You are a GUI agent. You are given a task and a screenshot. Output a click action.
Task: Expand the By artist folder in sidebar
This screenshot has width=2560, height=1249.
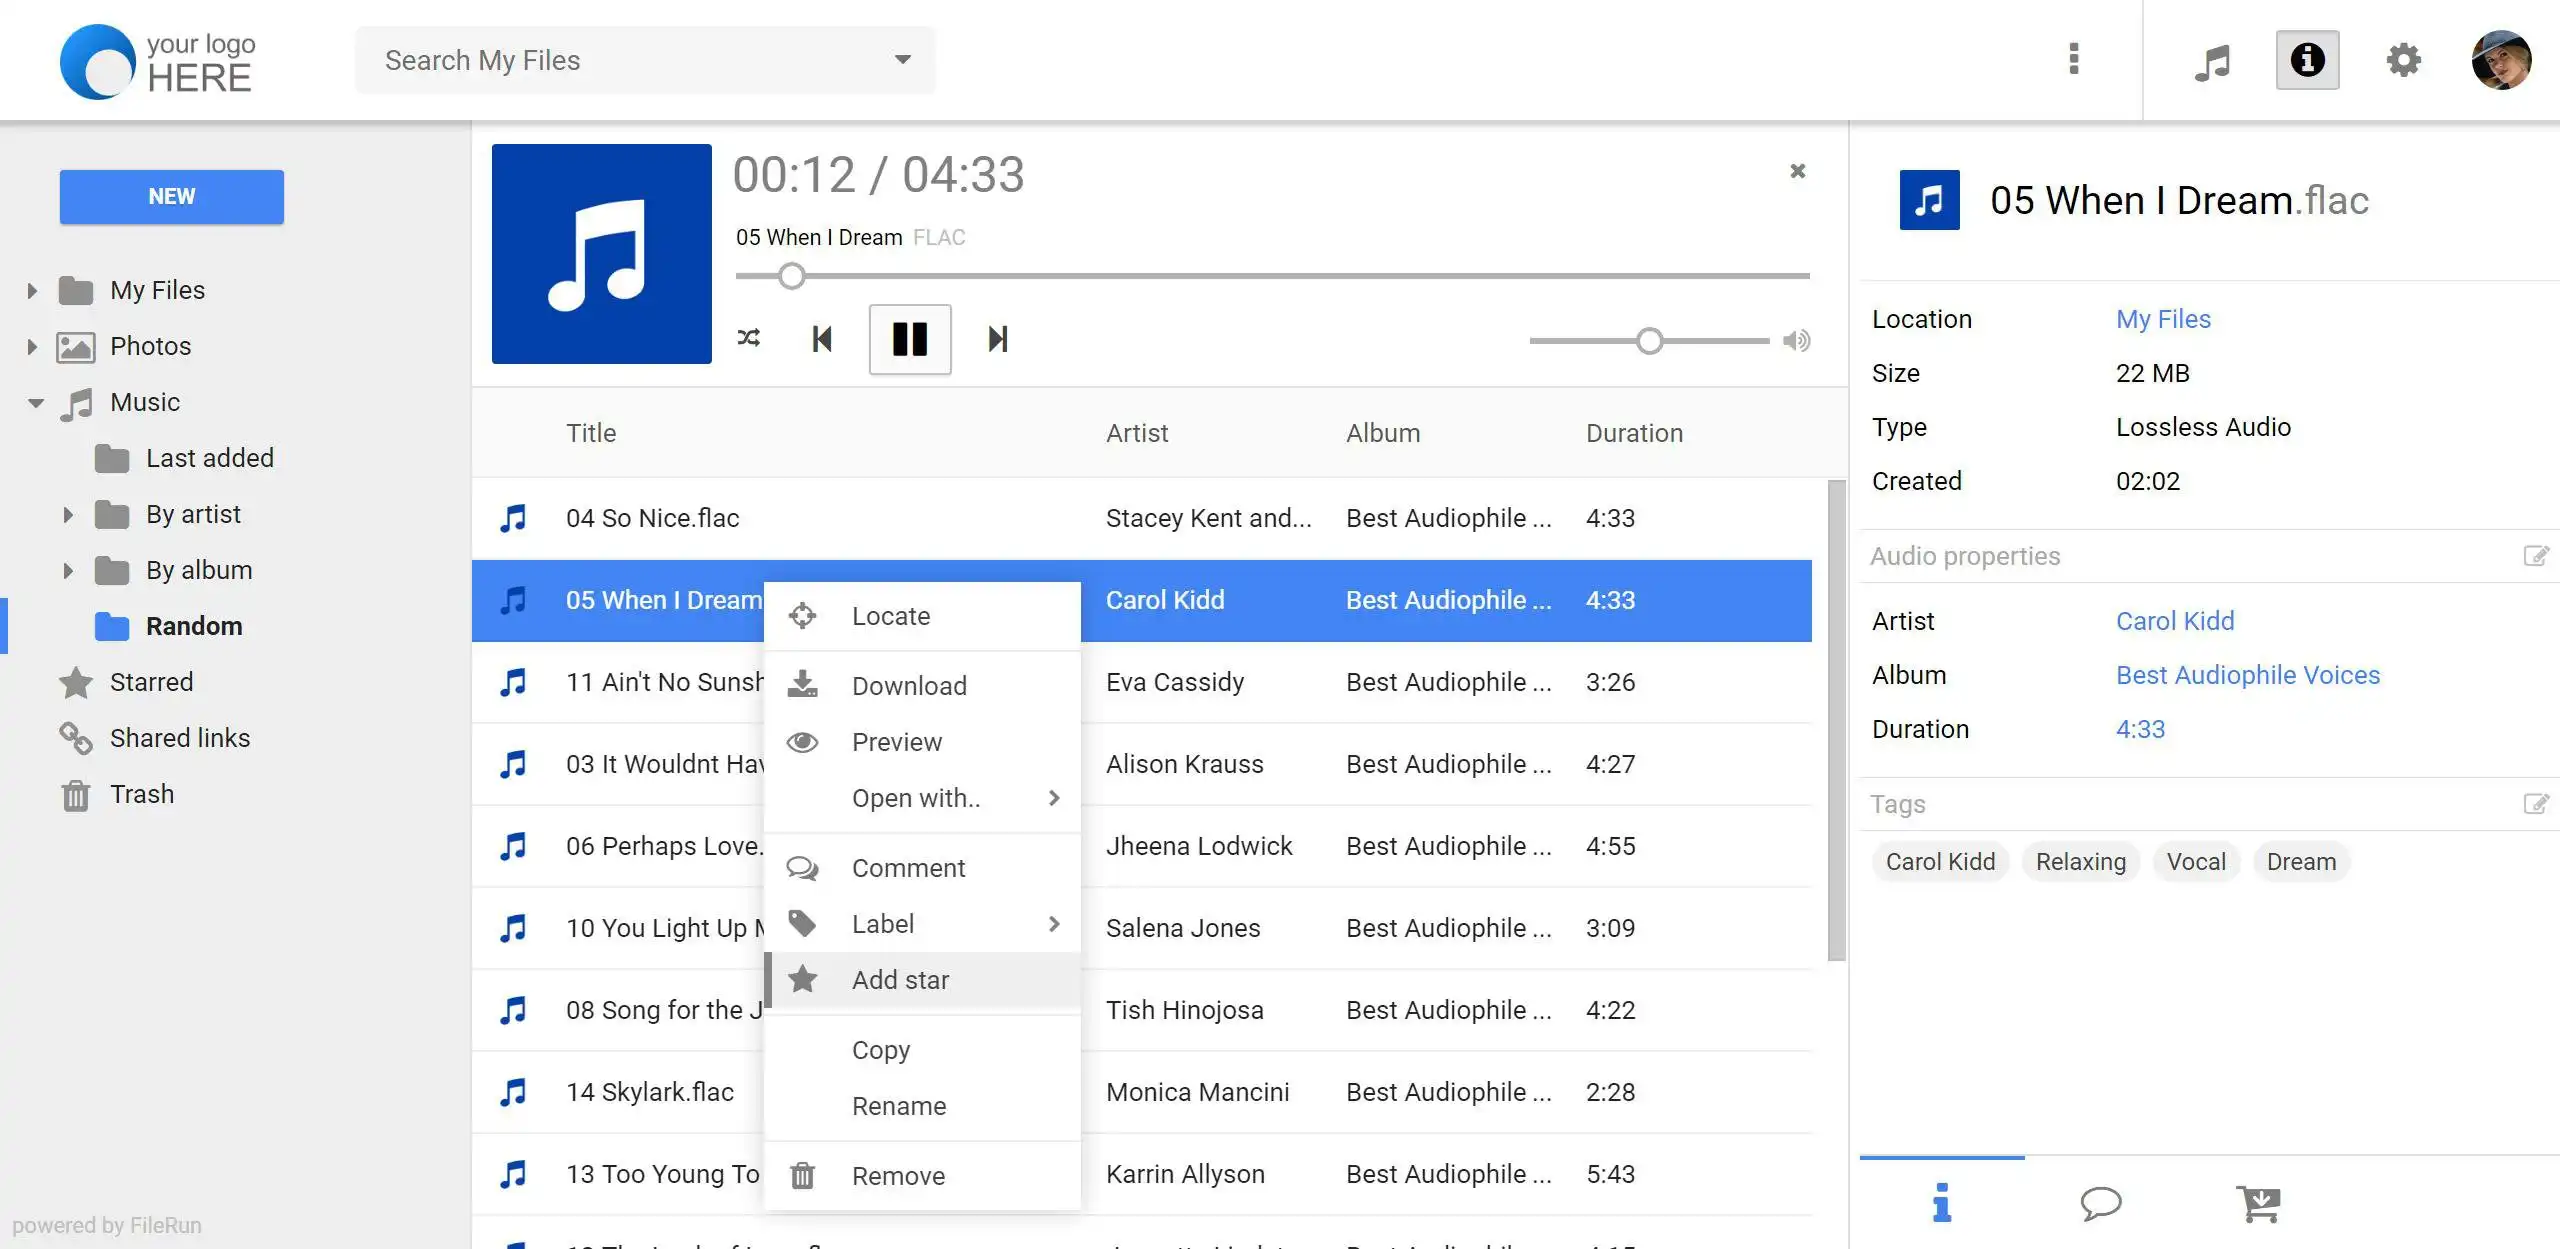coord(67,514)
